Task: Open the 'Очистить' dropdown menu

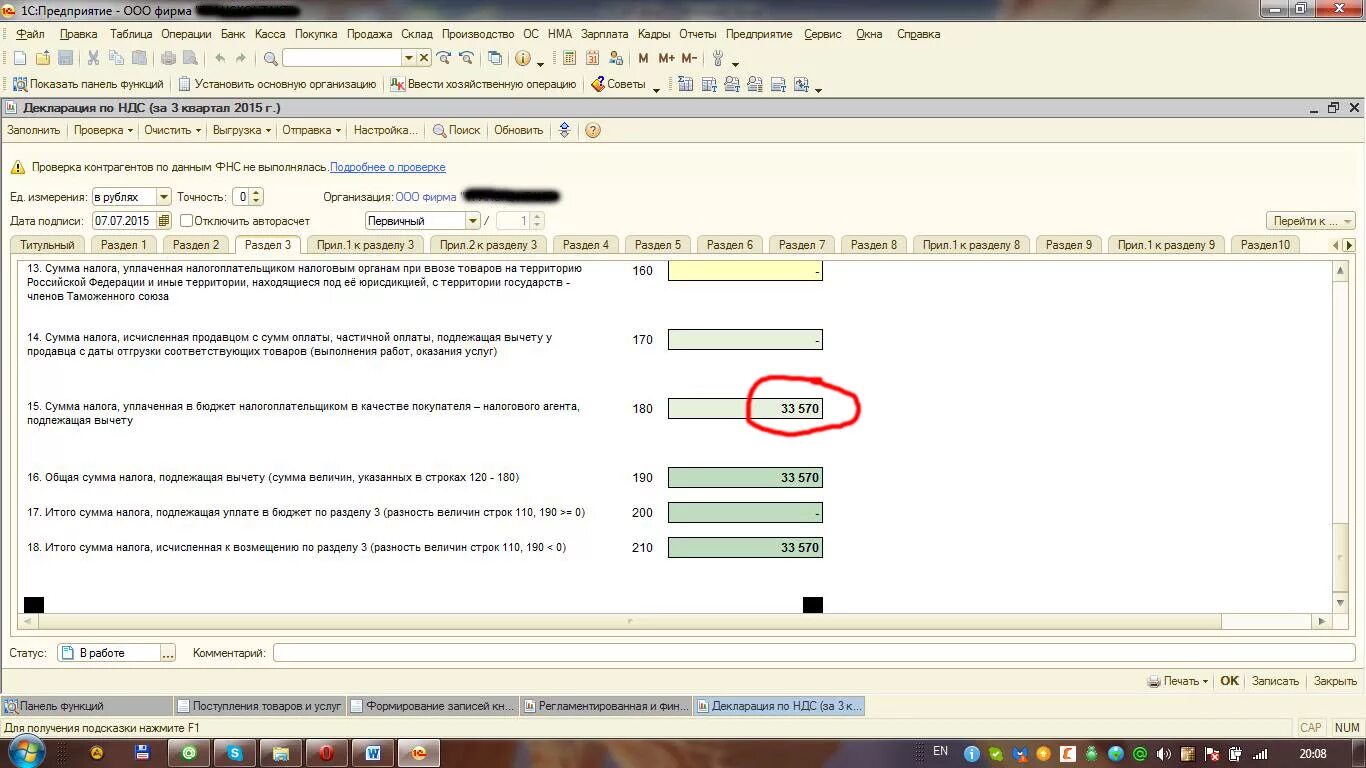Action: pyautogui.click(x=172, y=130)
